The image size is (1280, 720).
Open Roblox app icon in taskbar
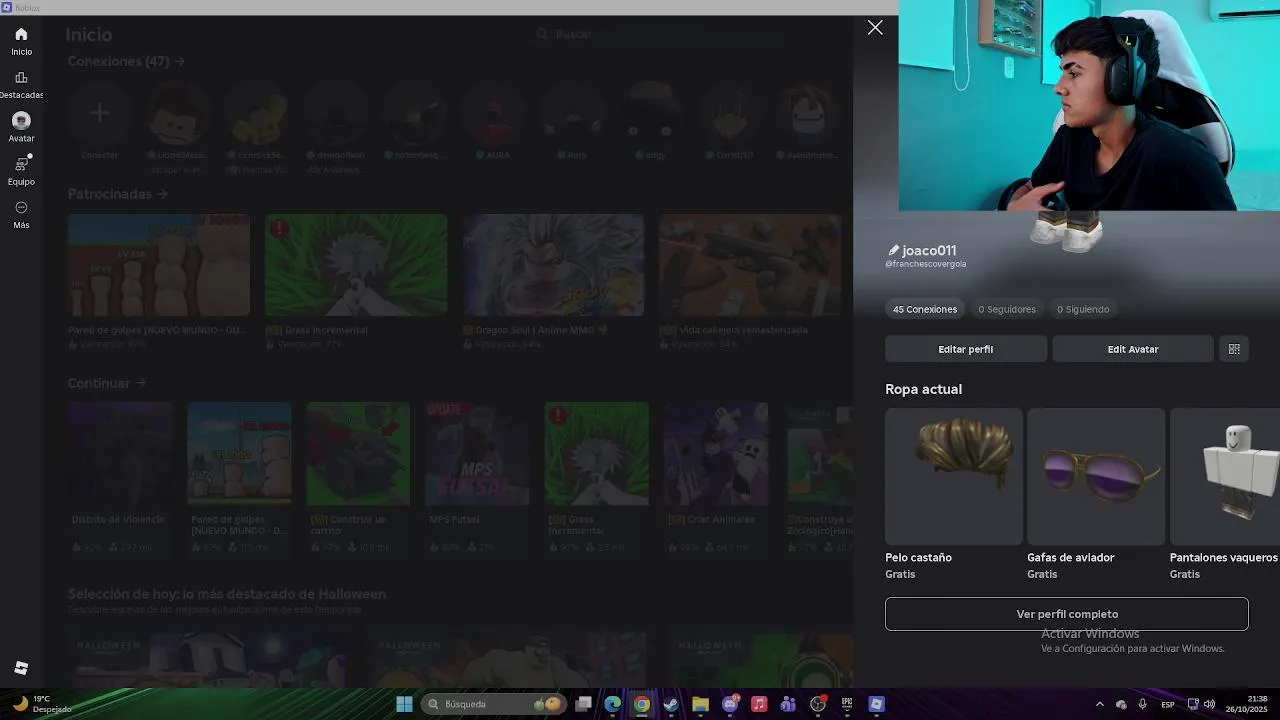click(x=876, y=704)
